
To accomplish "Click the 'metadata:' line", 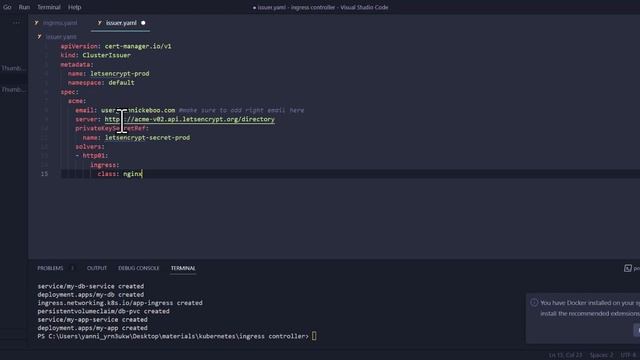I will 77,65.
